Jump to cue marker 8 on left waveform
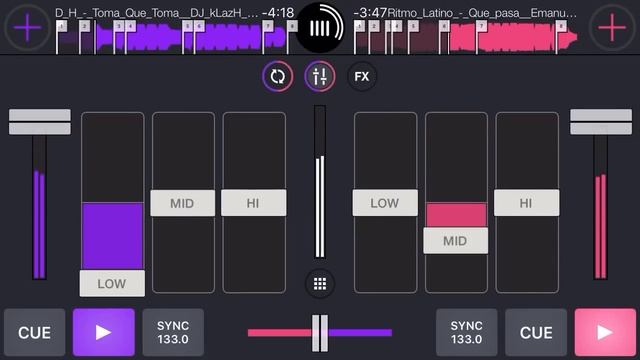640x360 pixels. pyautogui.click(x=292, y=27)
